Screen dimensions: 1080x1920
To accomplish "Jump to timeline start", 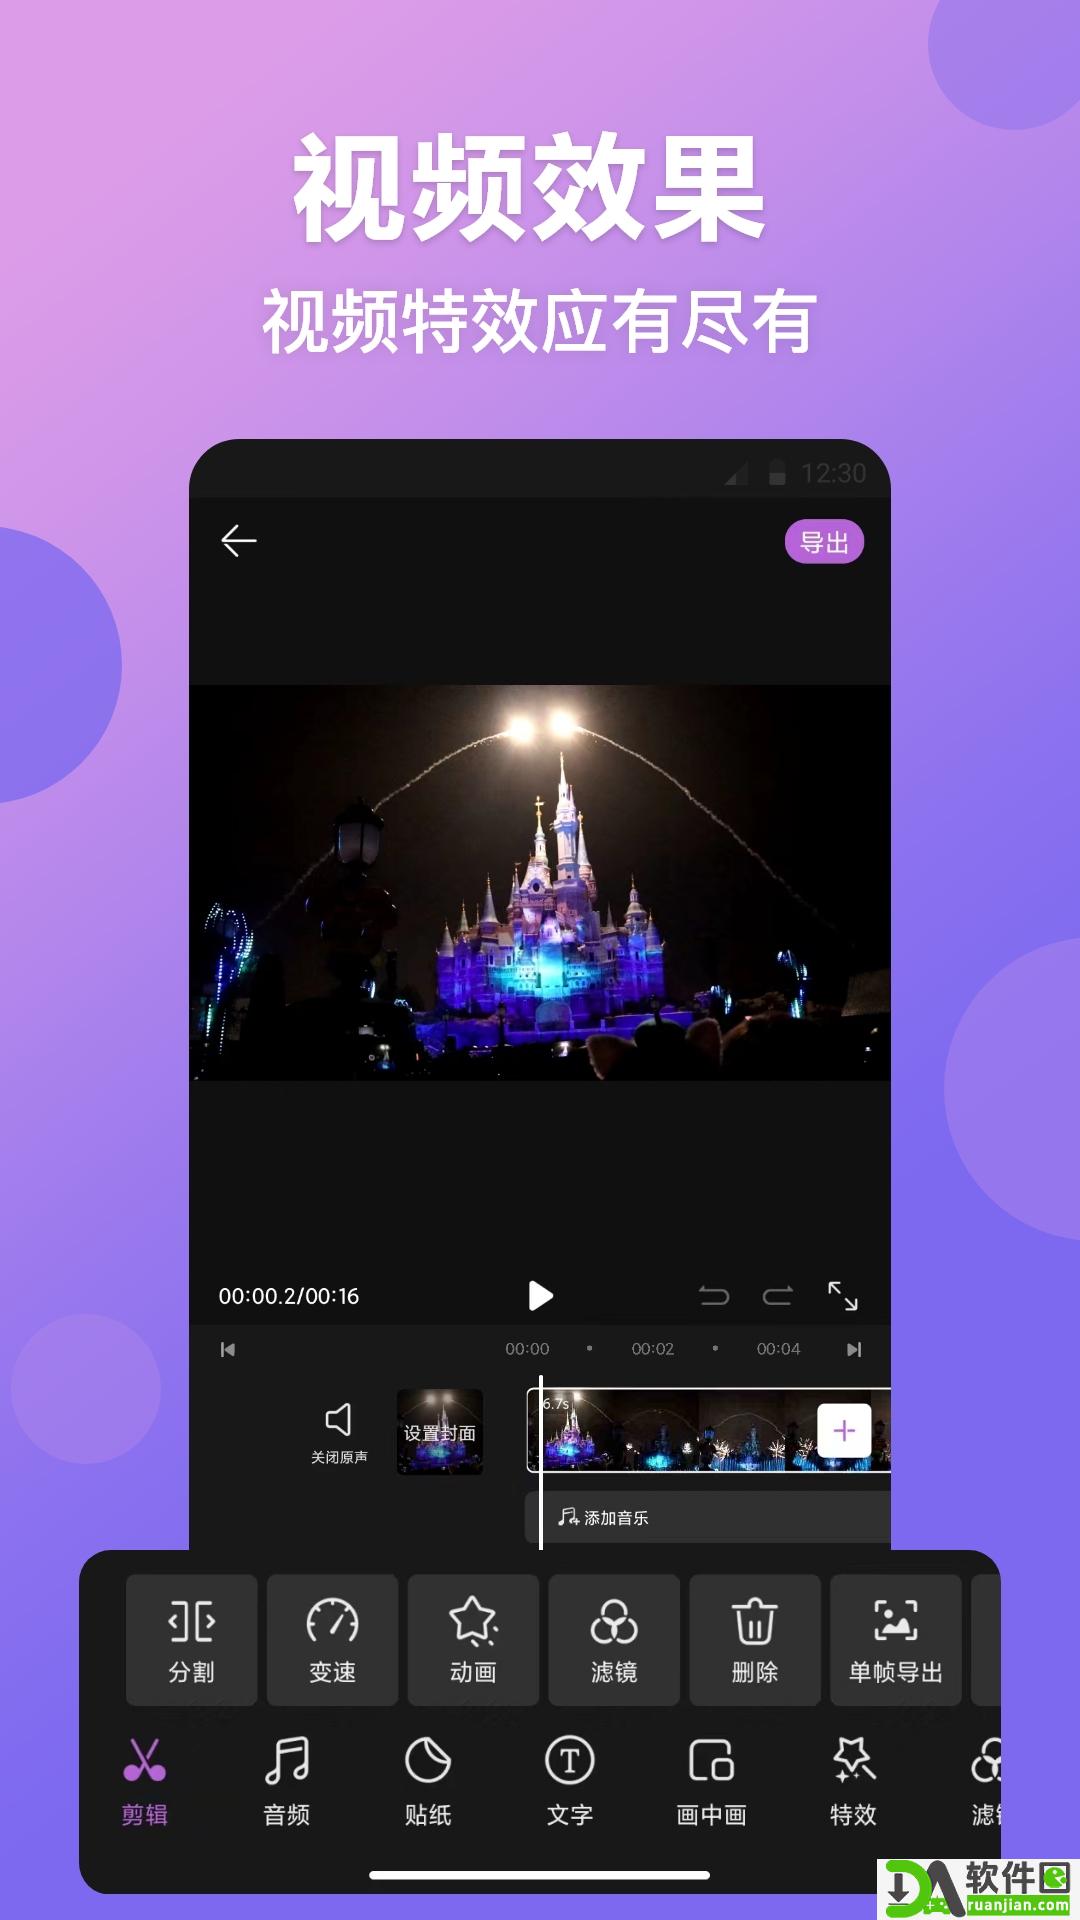I will tap(228, 1350).
